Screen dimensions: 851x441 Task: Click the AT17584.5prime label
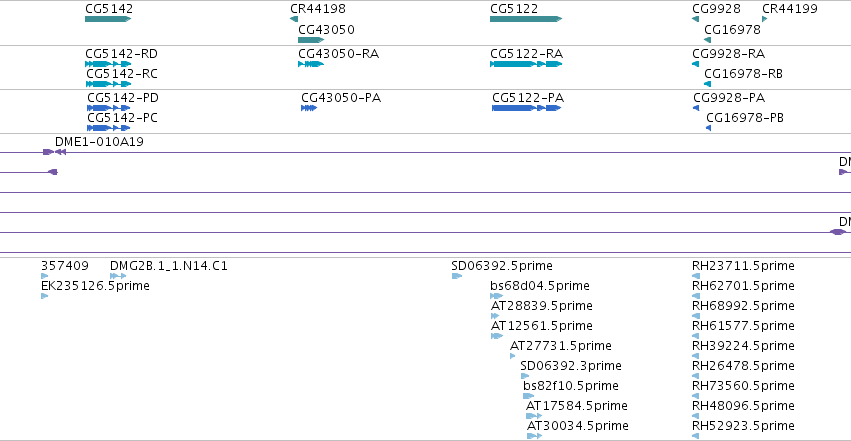point(576,406)
